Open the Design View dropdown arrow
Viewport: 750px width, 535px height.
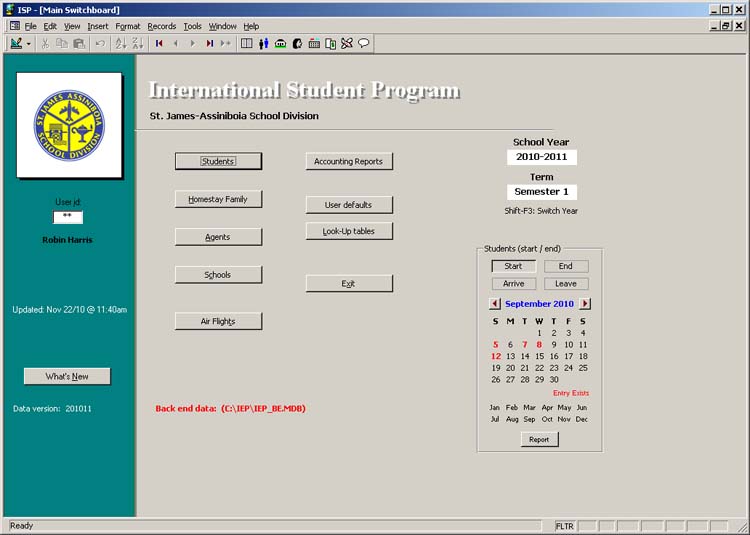pos(29,43)
